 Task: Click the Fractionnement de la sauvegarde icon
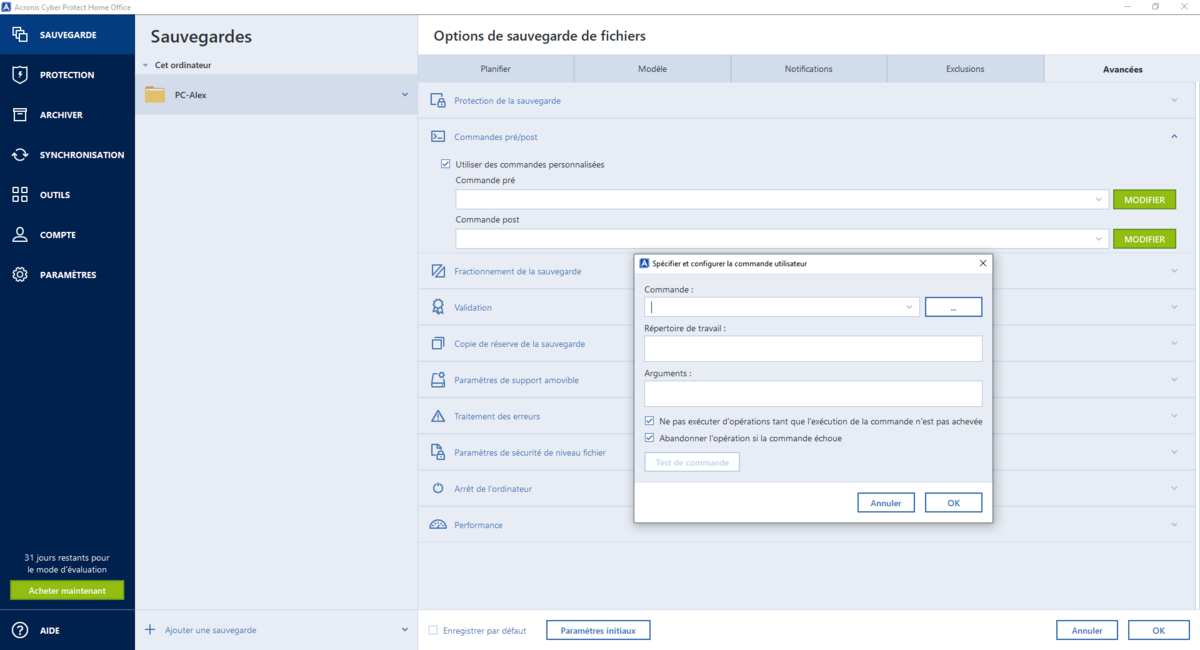coord(438,271)
